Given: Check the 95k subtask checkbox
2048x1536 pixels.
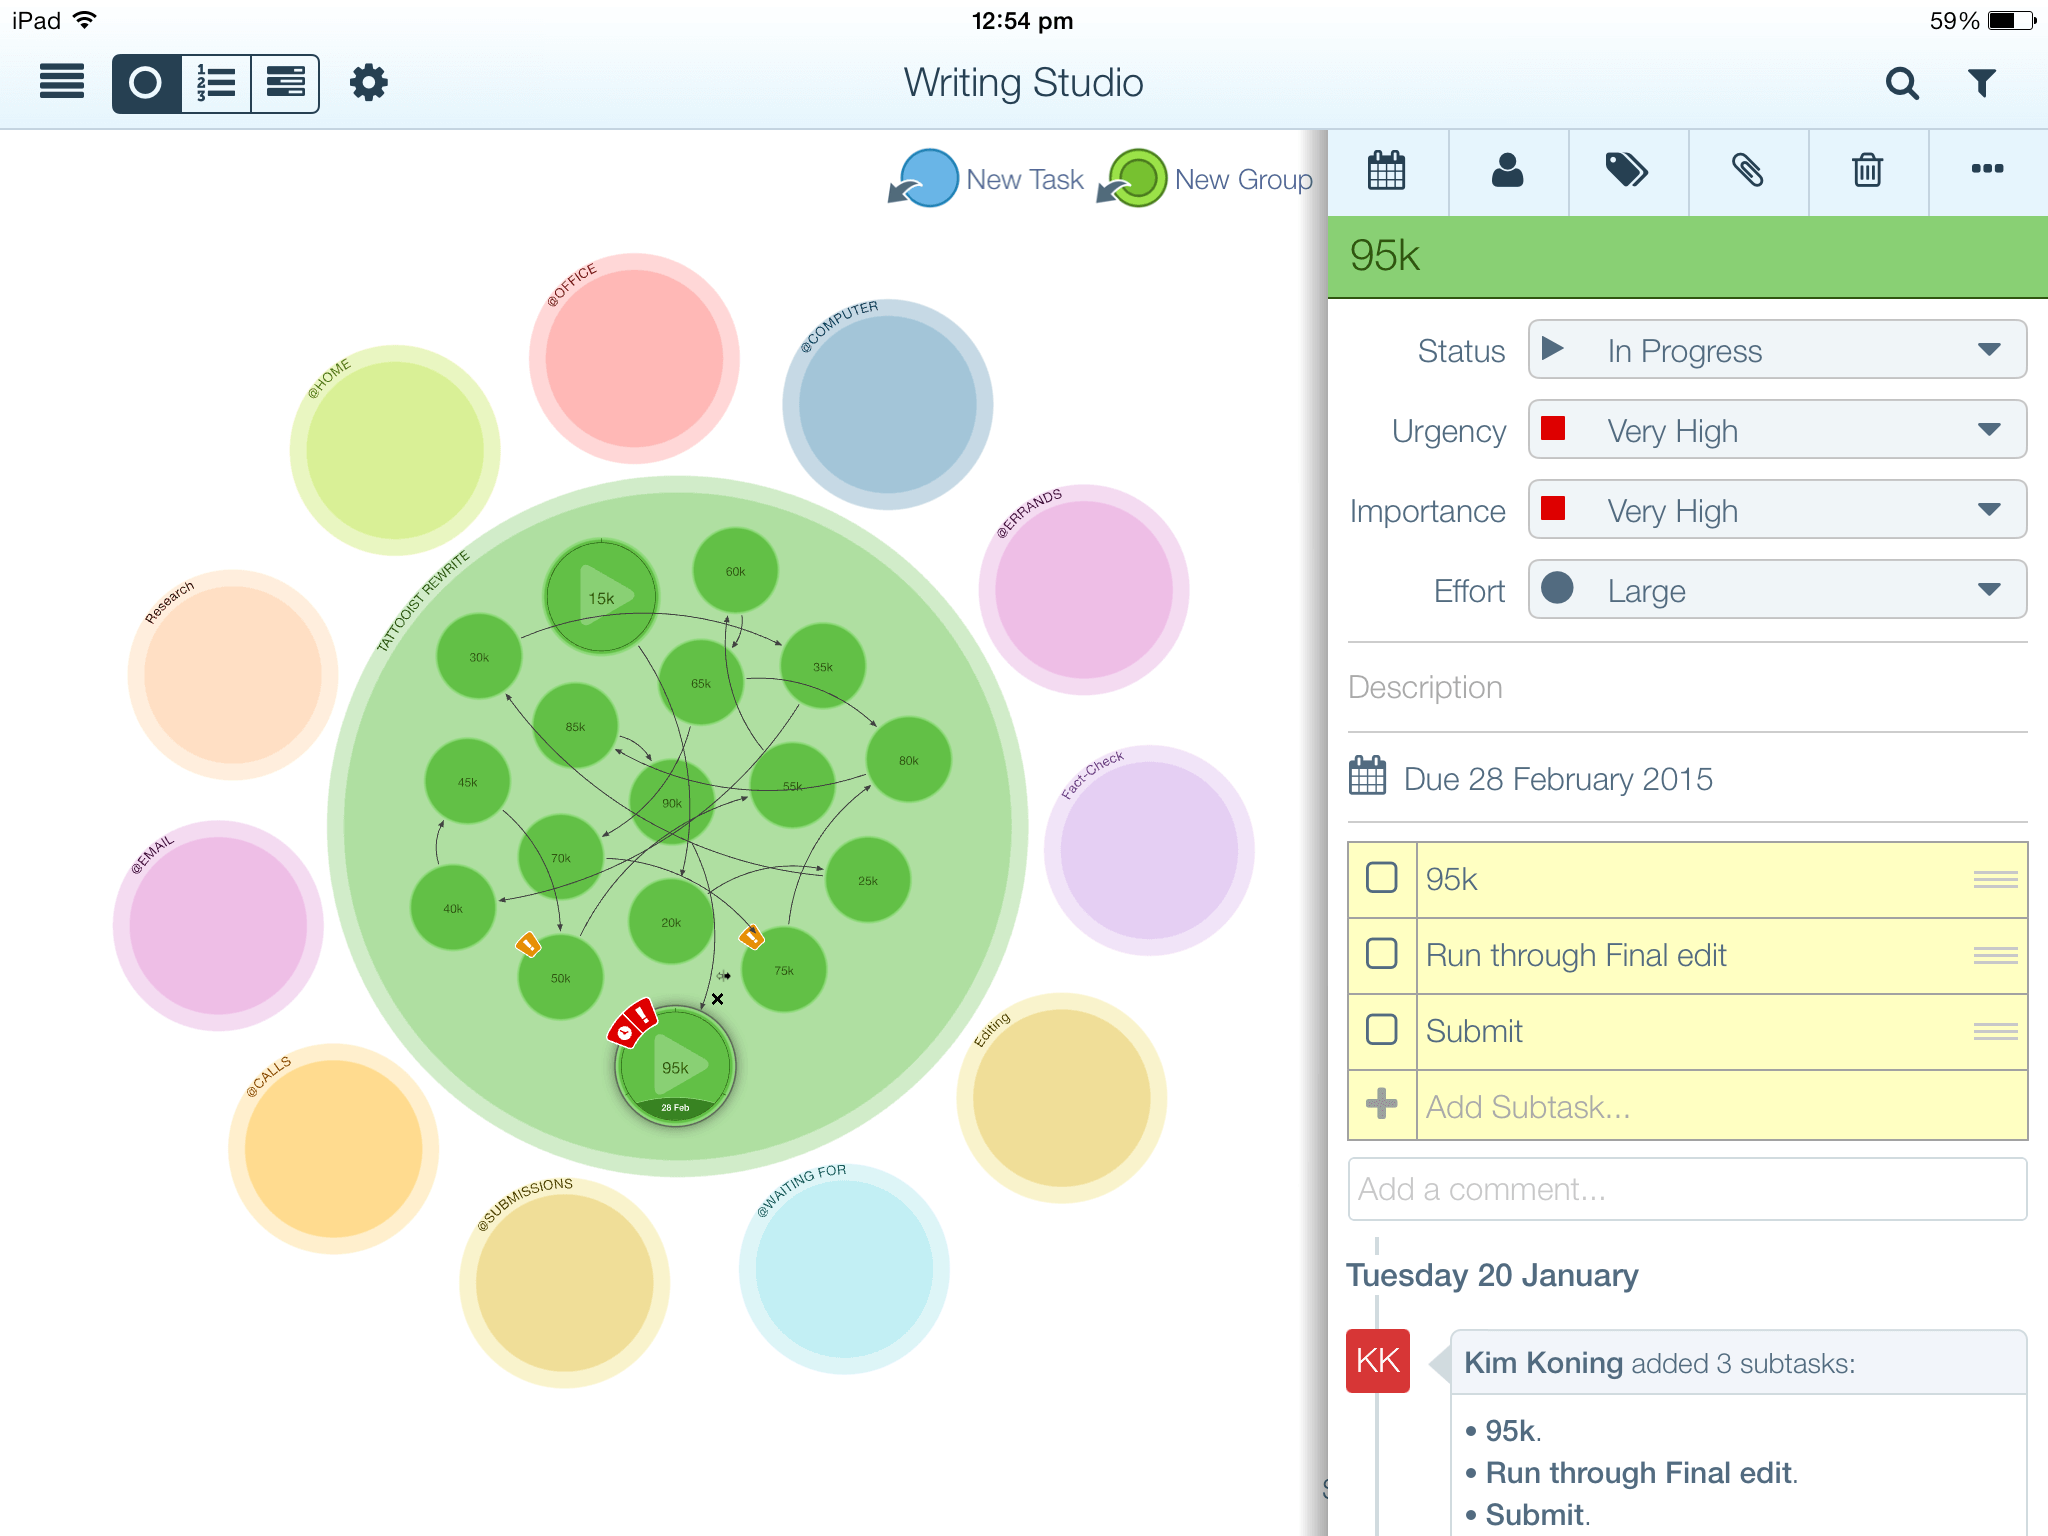Looking at the screenshot, I should point(1382,878).
